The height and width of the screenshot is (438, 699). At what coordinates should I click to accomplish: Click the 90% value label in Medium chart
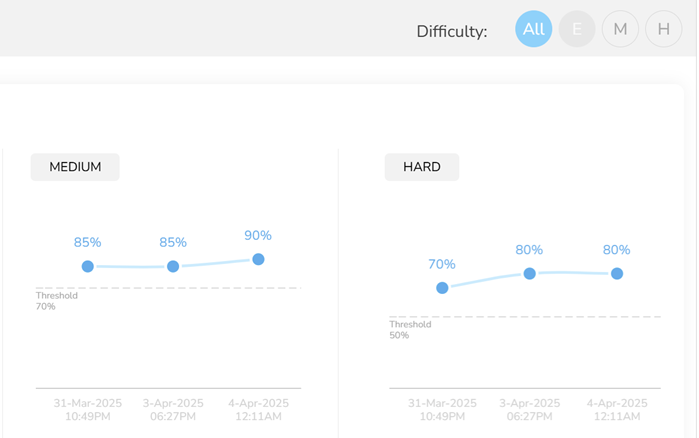[258, 236]
